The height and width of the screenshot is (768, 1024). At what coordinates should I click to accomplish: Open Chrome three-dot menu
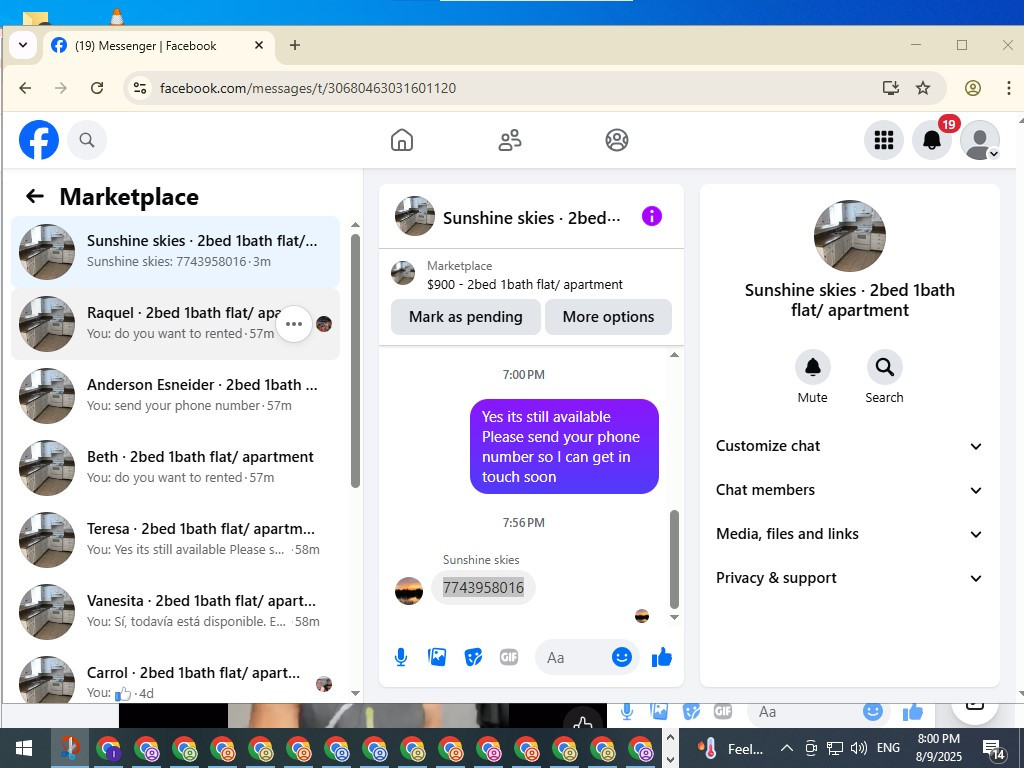point(1009,88)
